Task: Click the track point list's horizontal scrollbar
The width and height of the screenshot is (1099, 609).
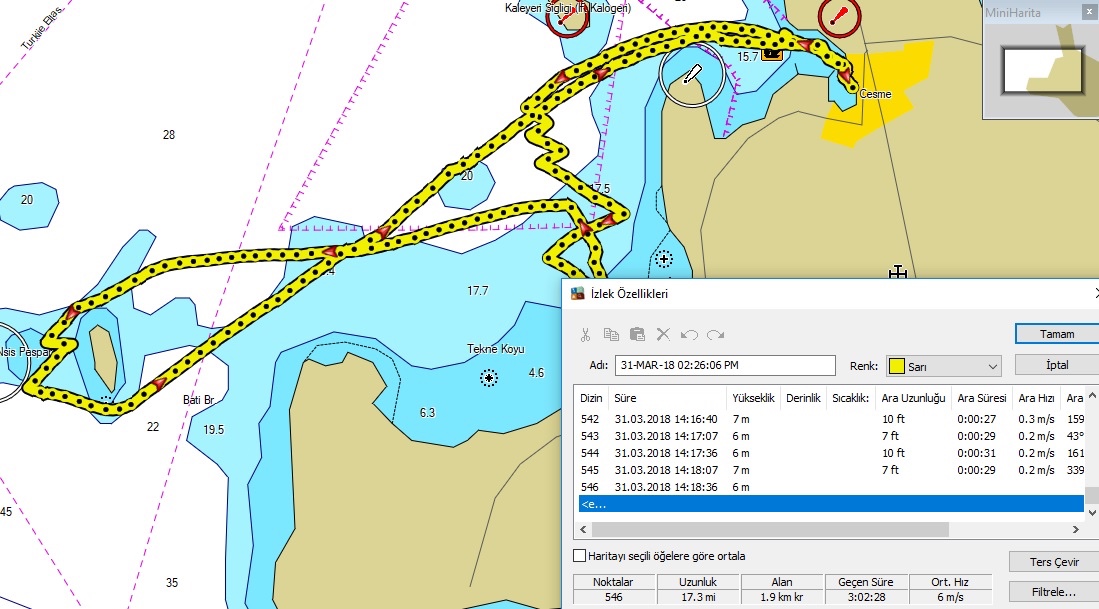Action: (770, 529)
